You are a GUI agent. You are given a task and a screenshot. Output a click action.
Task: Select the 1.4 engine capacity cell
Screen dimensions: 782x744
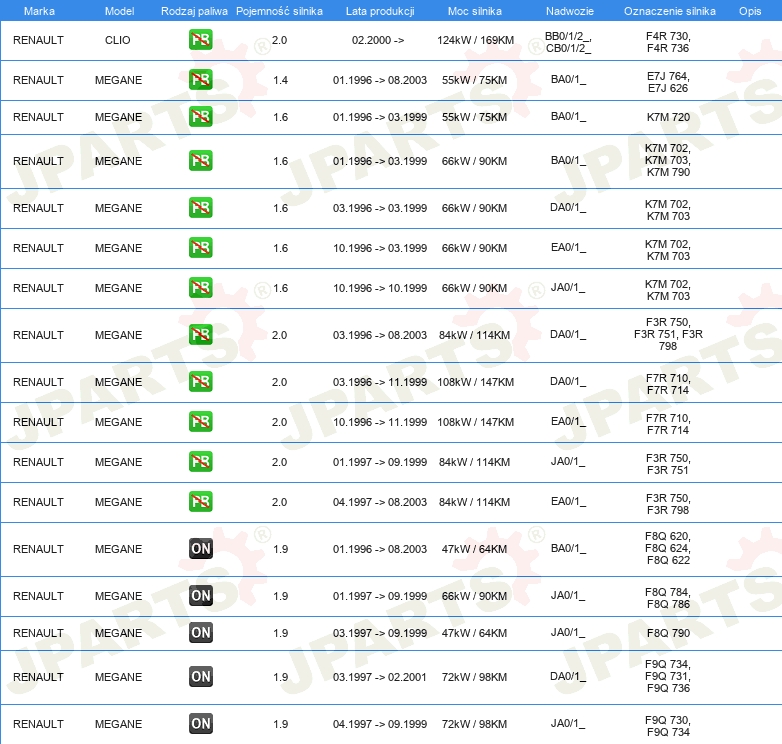point(280,80)
